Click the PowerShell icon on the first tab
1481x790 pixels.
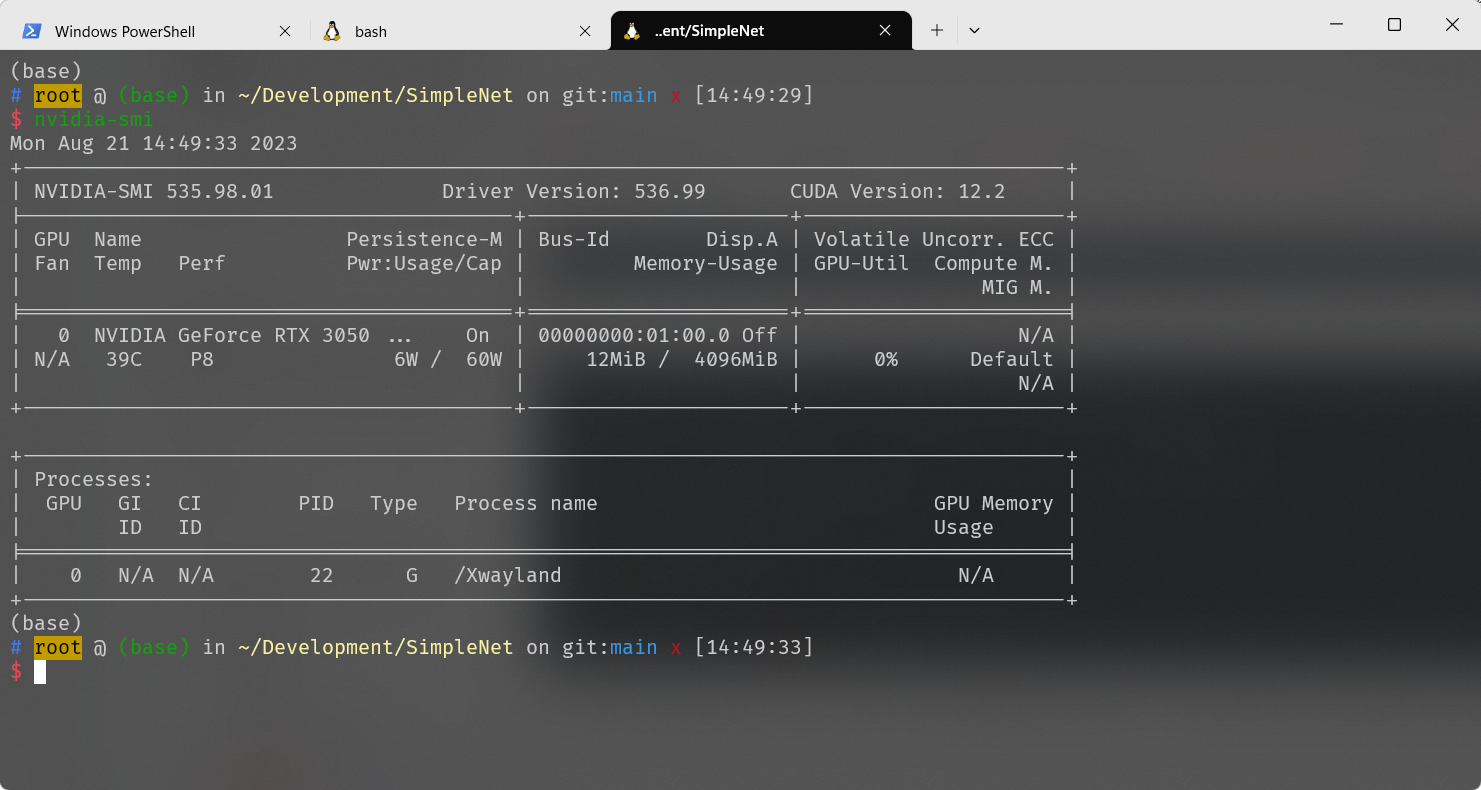(30, 30)
